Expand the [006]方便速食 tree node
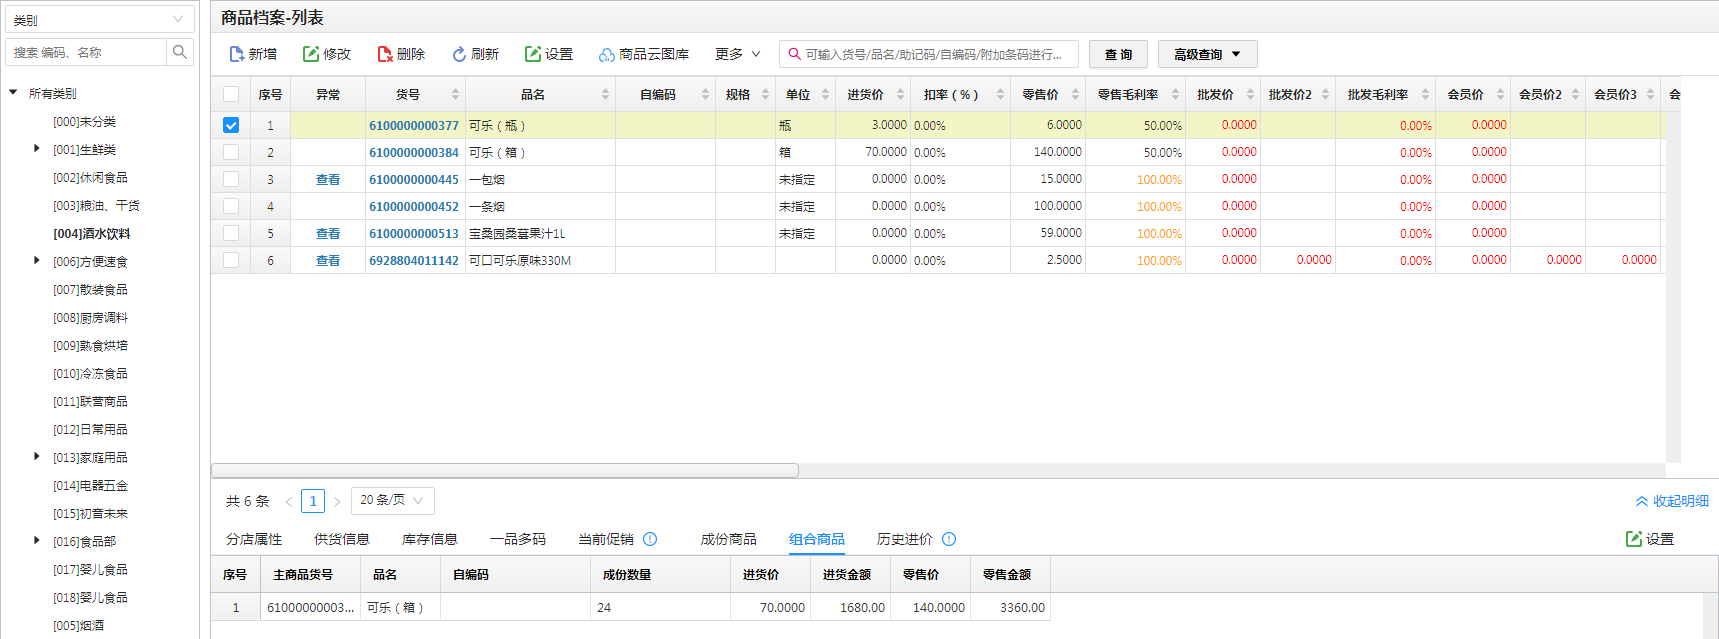This screenshot has width=1719, height=639. click(37, 261)
